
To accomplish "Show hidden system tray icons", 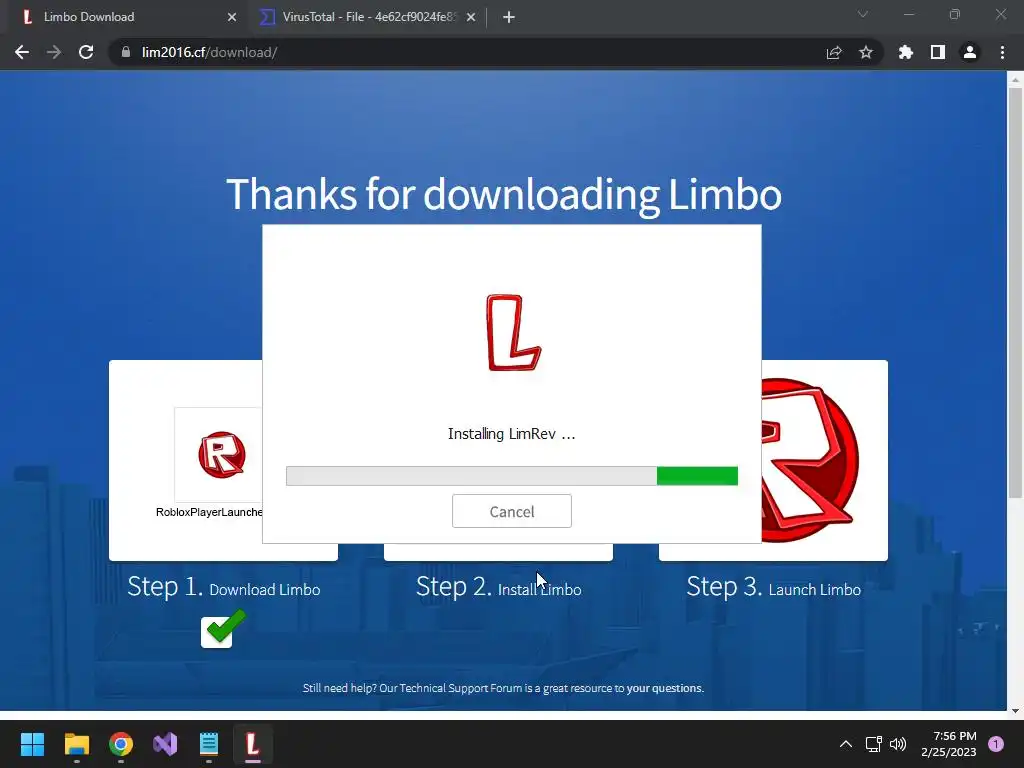I will pyautogui.click(x=846, y=744).
